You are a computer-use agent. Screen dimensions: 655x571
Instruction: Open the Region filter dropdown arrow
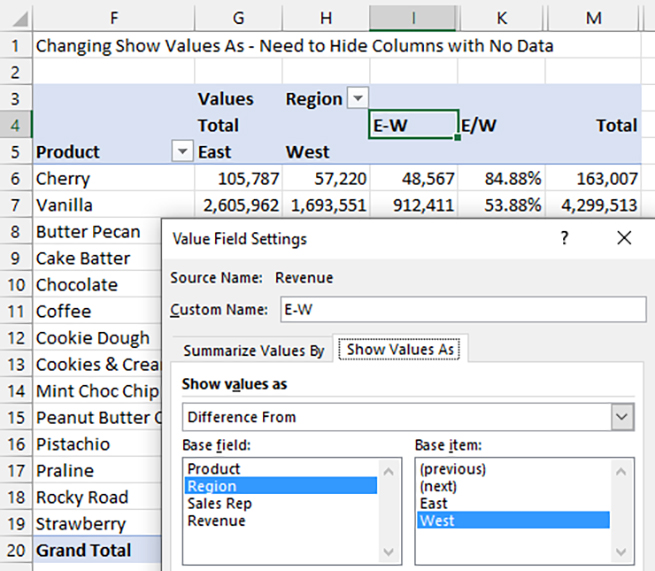pos(358,98)
